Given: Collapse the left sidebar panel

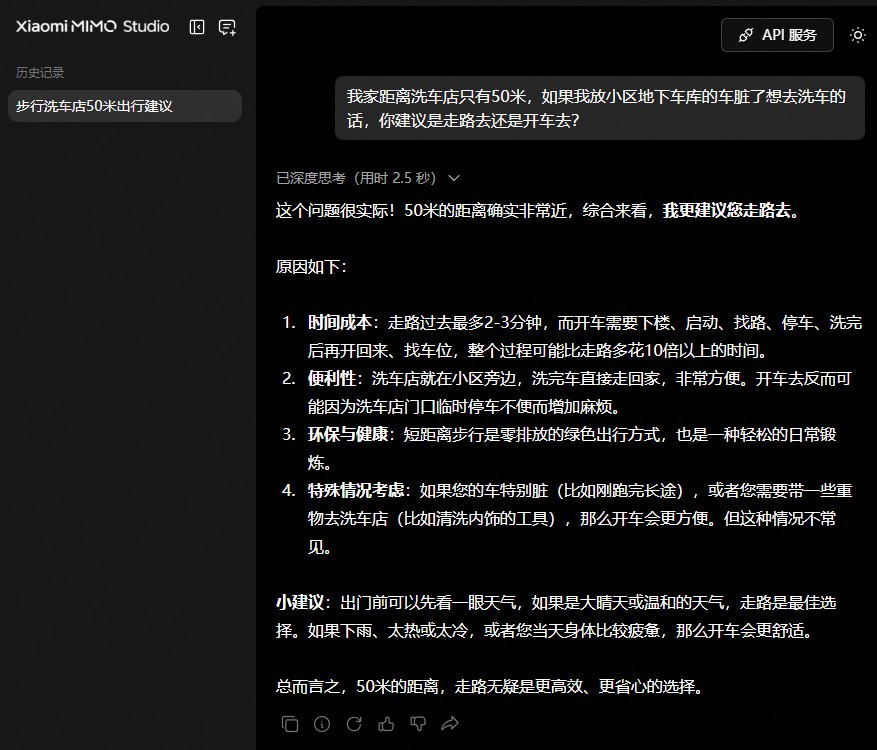Looking at the screenshot, I should [197, 28].
